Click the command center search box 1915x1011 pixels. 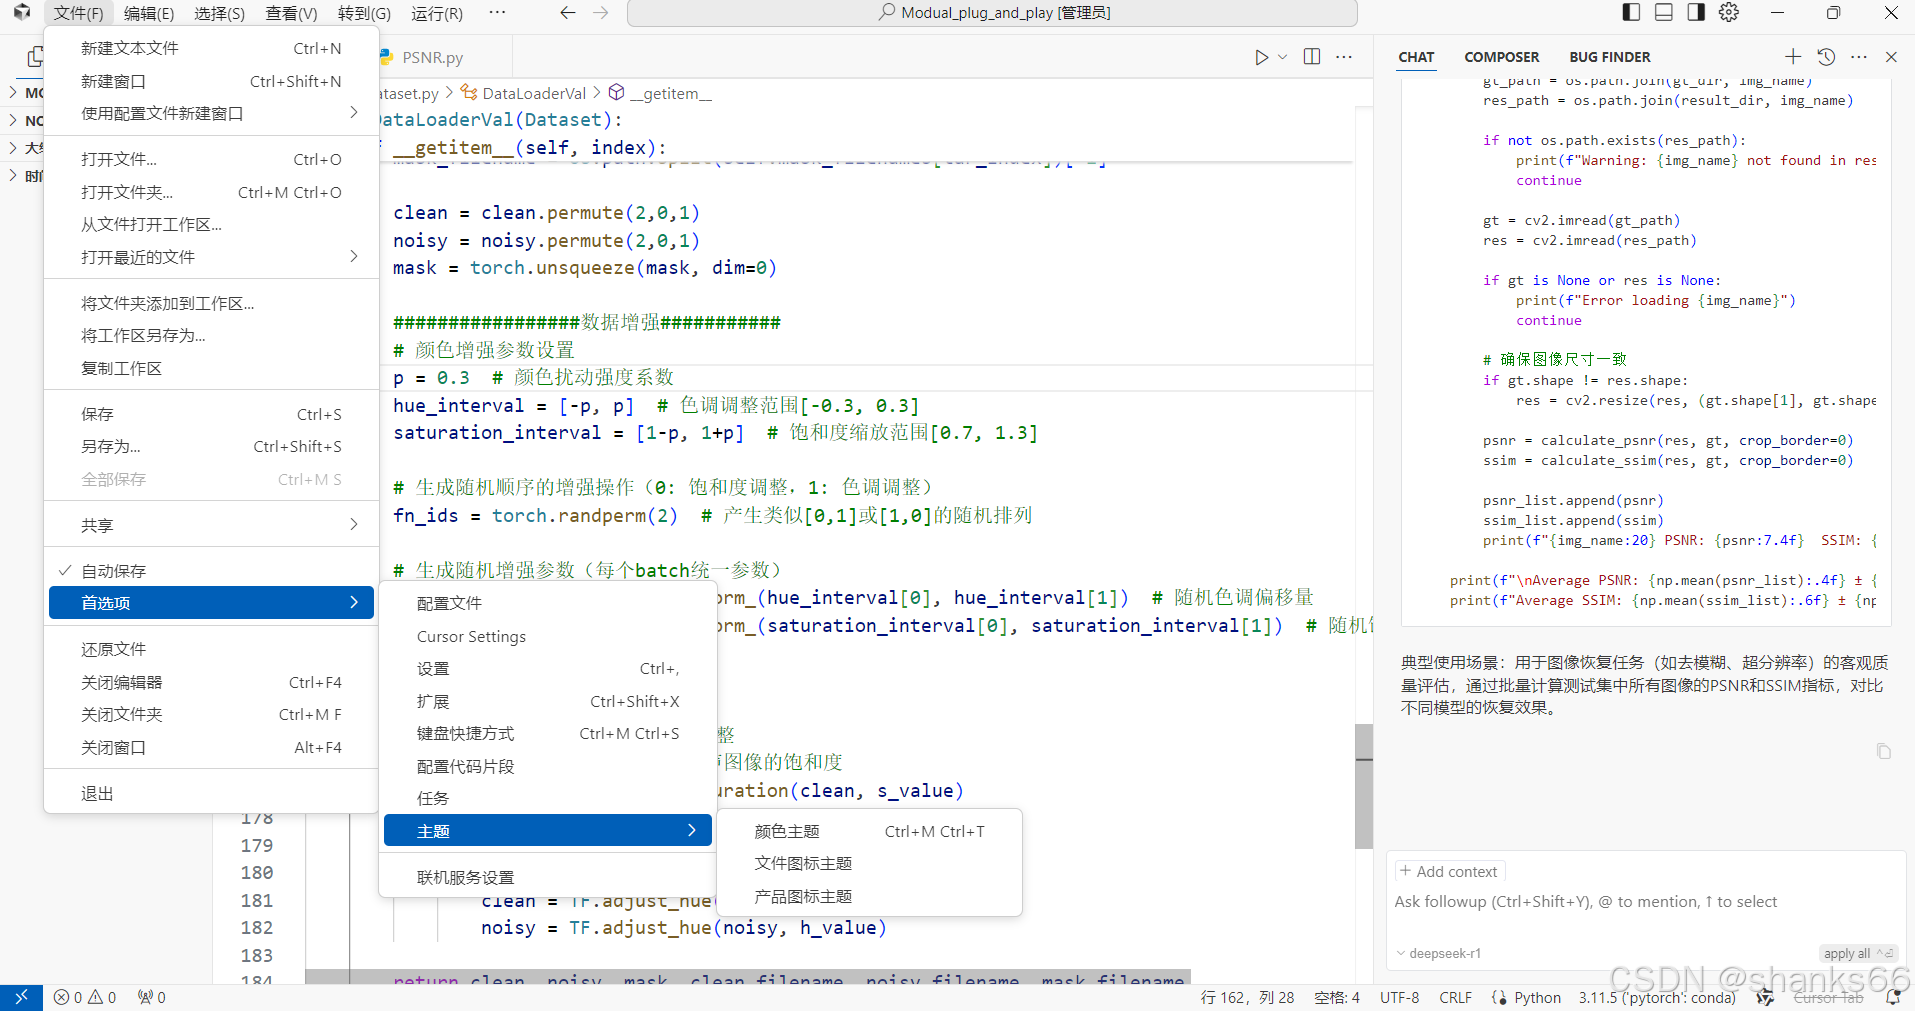pyautogui.click(x=992, y=13)
